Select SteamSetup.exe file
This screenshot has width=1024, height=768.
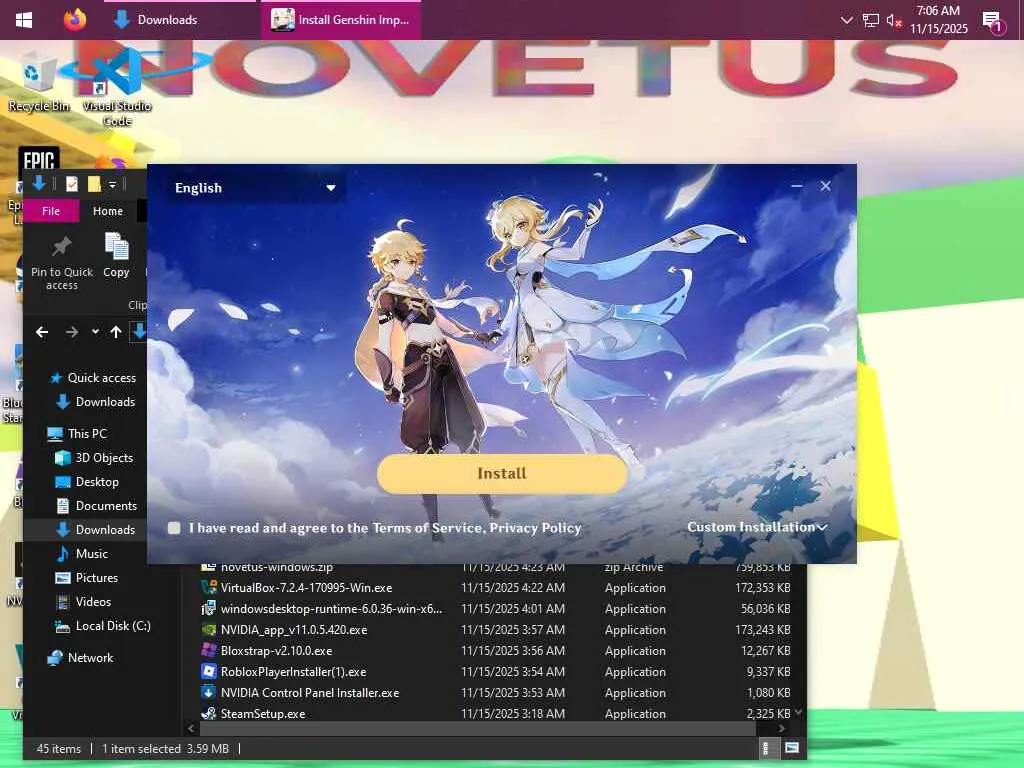tap(263, 713)
